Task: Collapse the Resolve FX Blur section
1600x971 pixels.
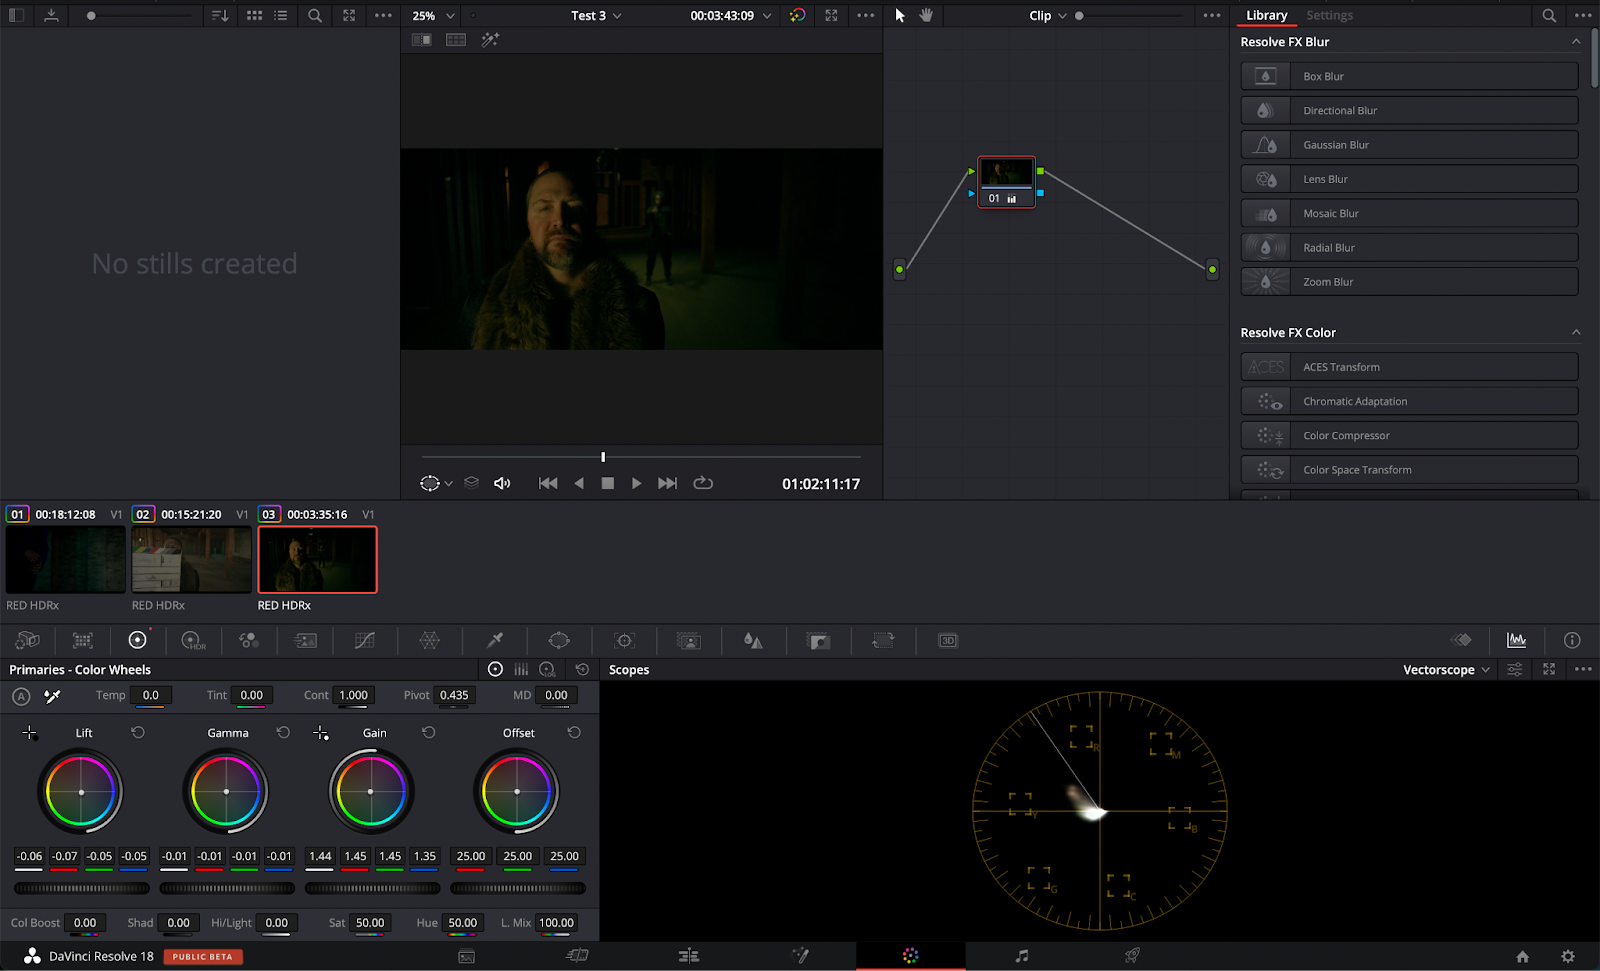Action: click(1576, 42)
